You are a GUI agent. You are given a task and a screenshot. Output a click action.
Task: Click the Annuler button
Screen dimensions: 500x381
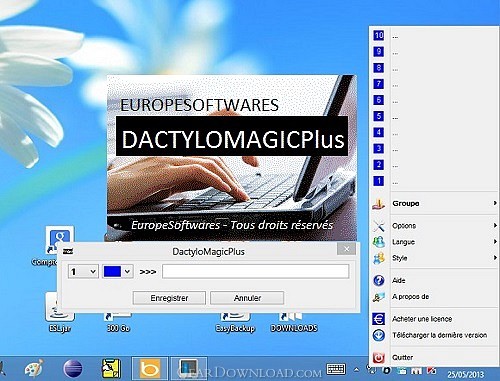click(247, 298)
